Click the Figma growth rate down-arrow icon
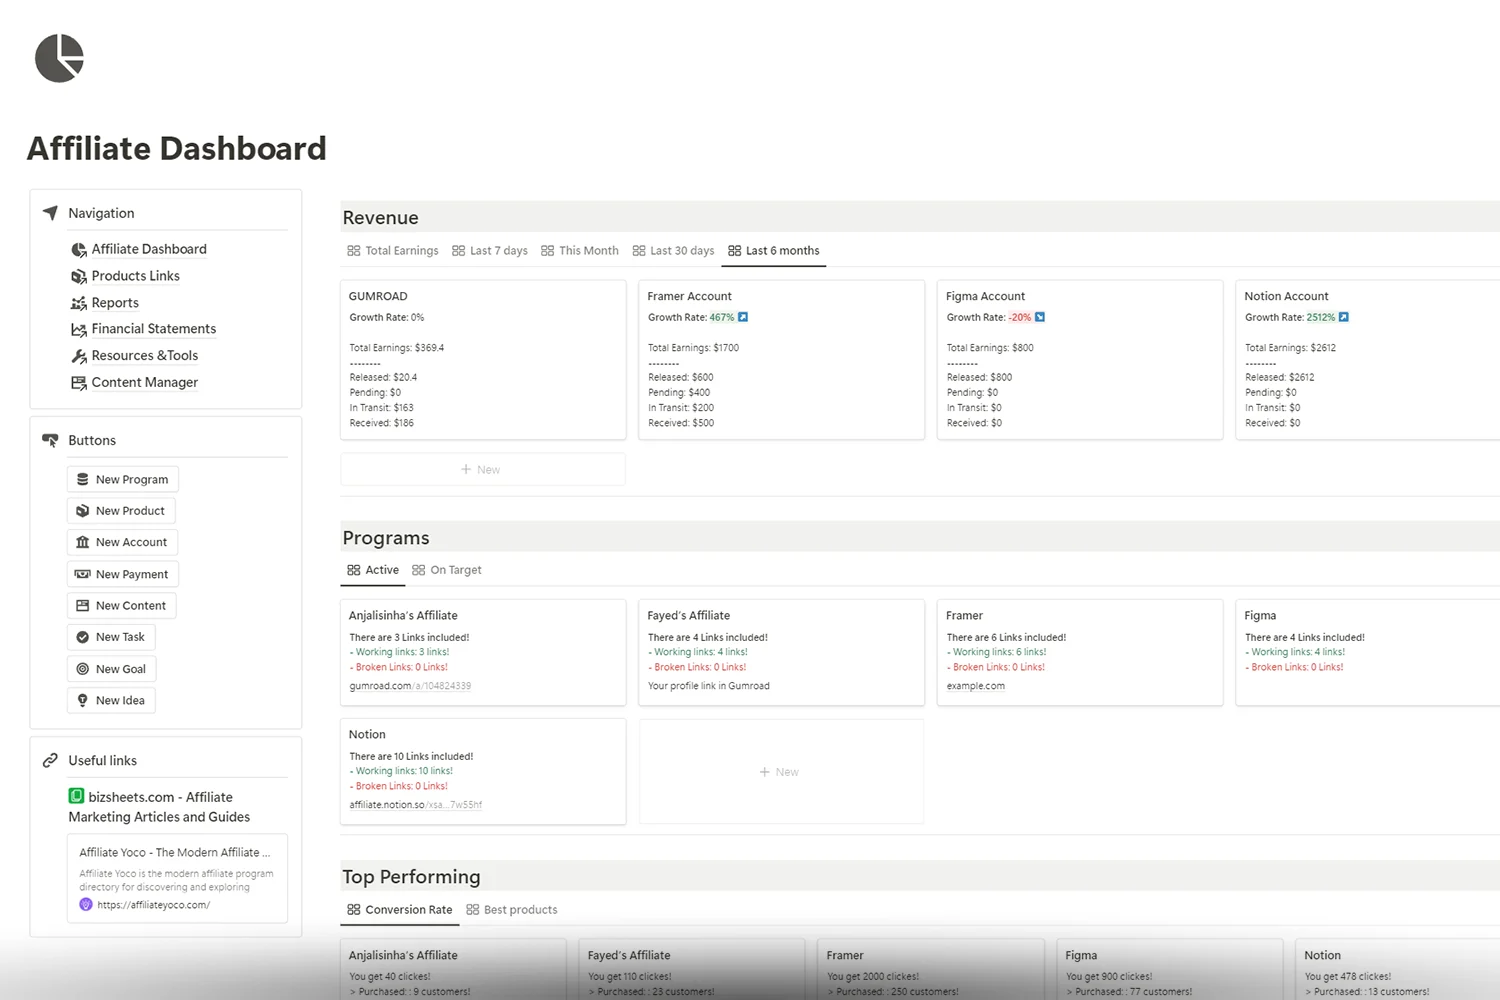The height and width of the screenshot is (1000, 1500). pyautogui.click(x=1040, y=317)
